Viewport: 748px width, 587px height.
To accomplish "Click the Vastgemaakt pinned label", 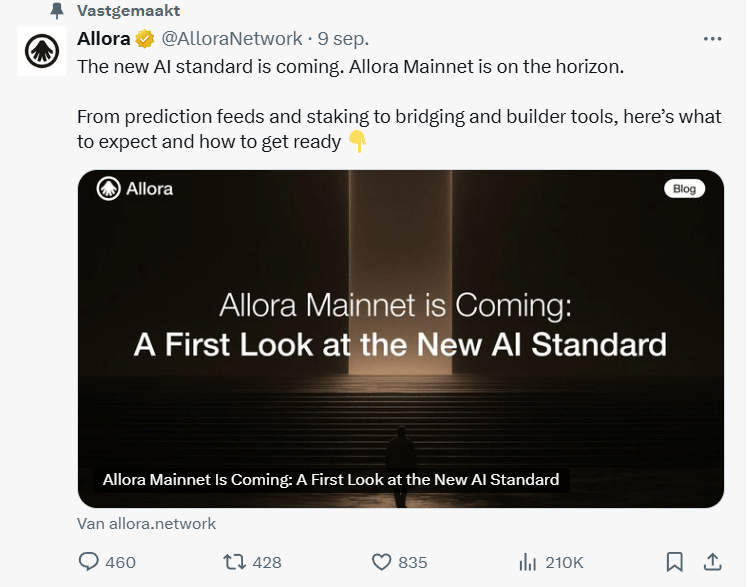I will (128, 10).
